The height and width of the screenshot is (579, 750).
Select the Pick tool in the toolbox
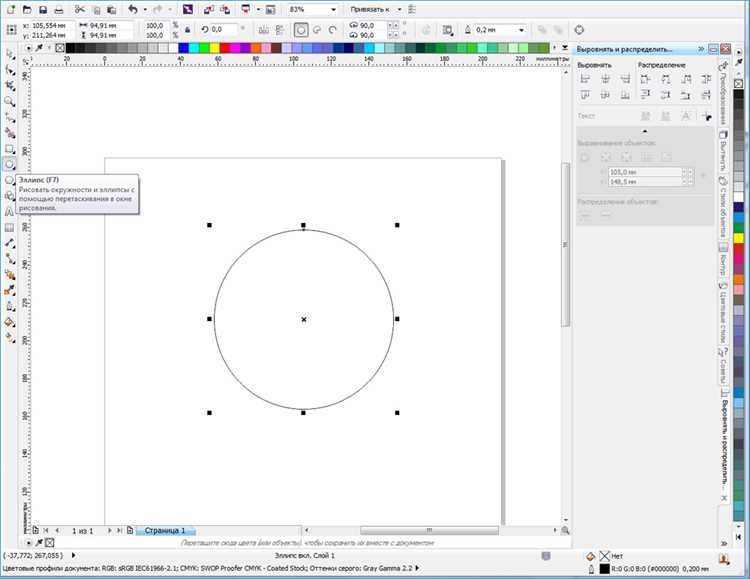click(x=10, y=54)
